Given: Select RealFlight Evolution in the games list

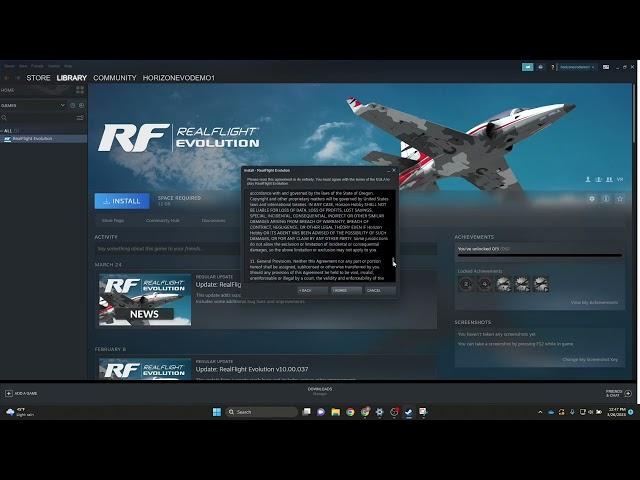Looking at the screenshot, I should [43, 139].
